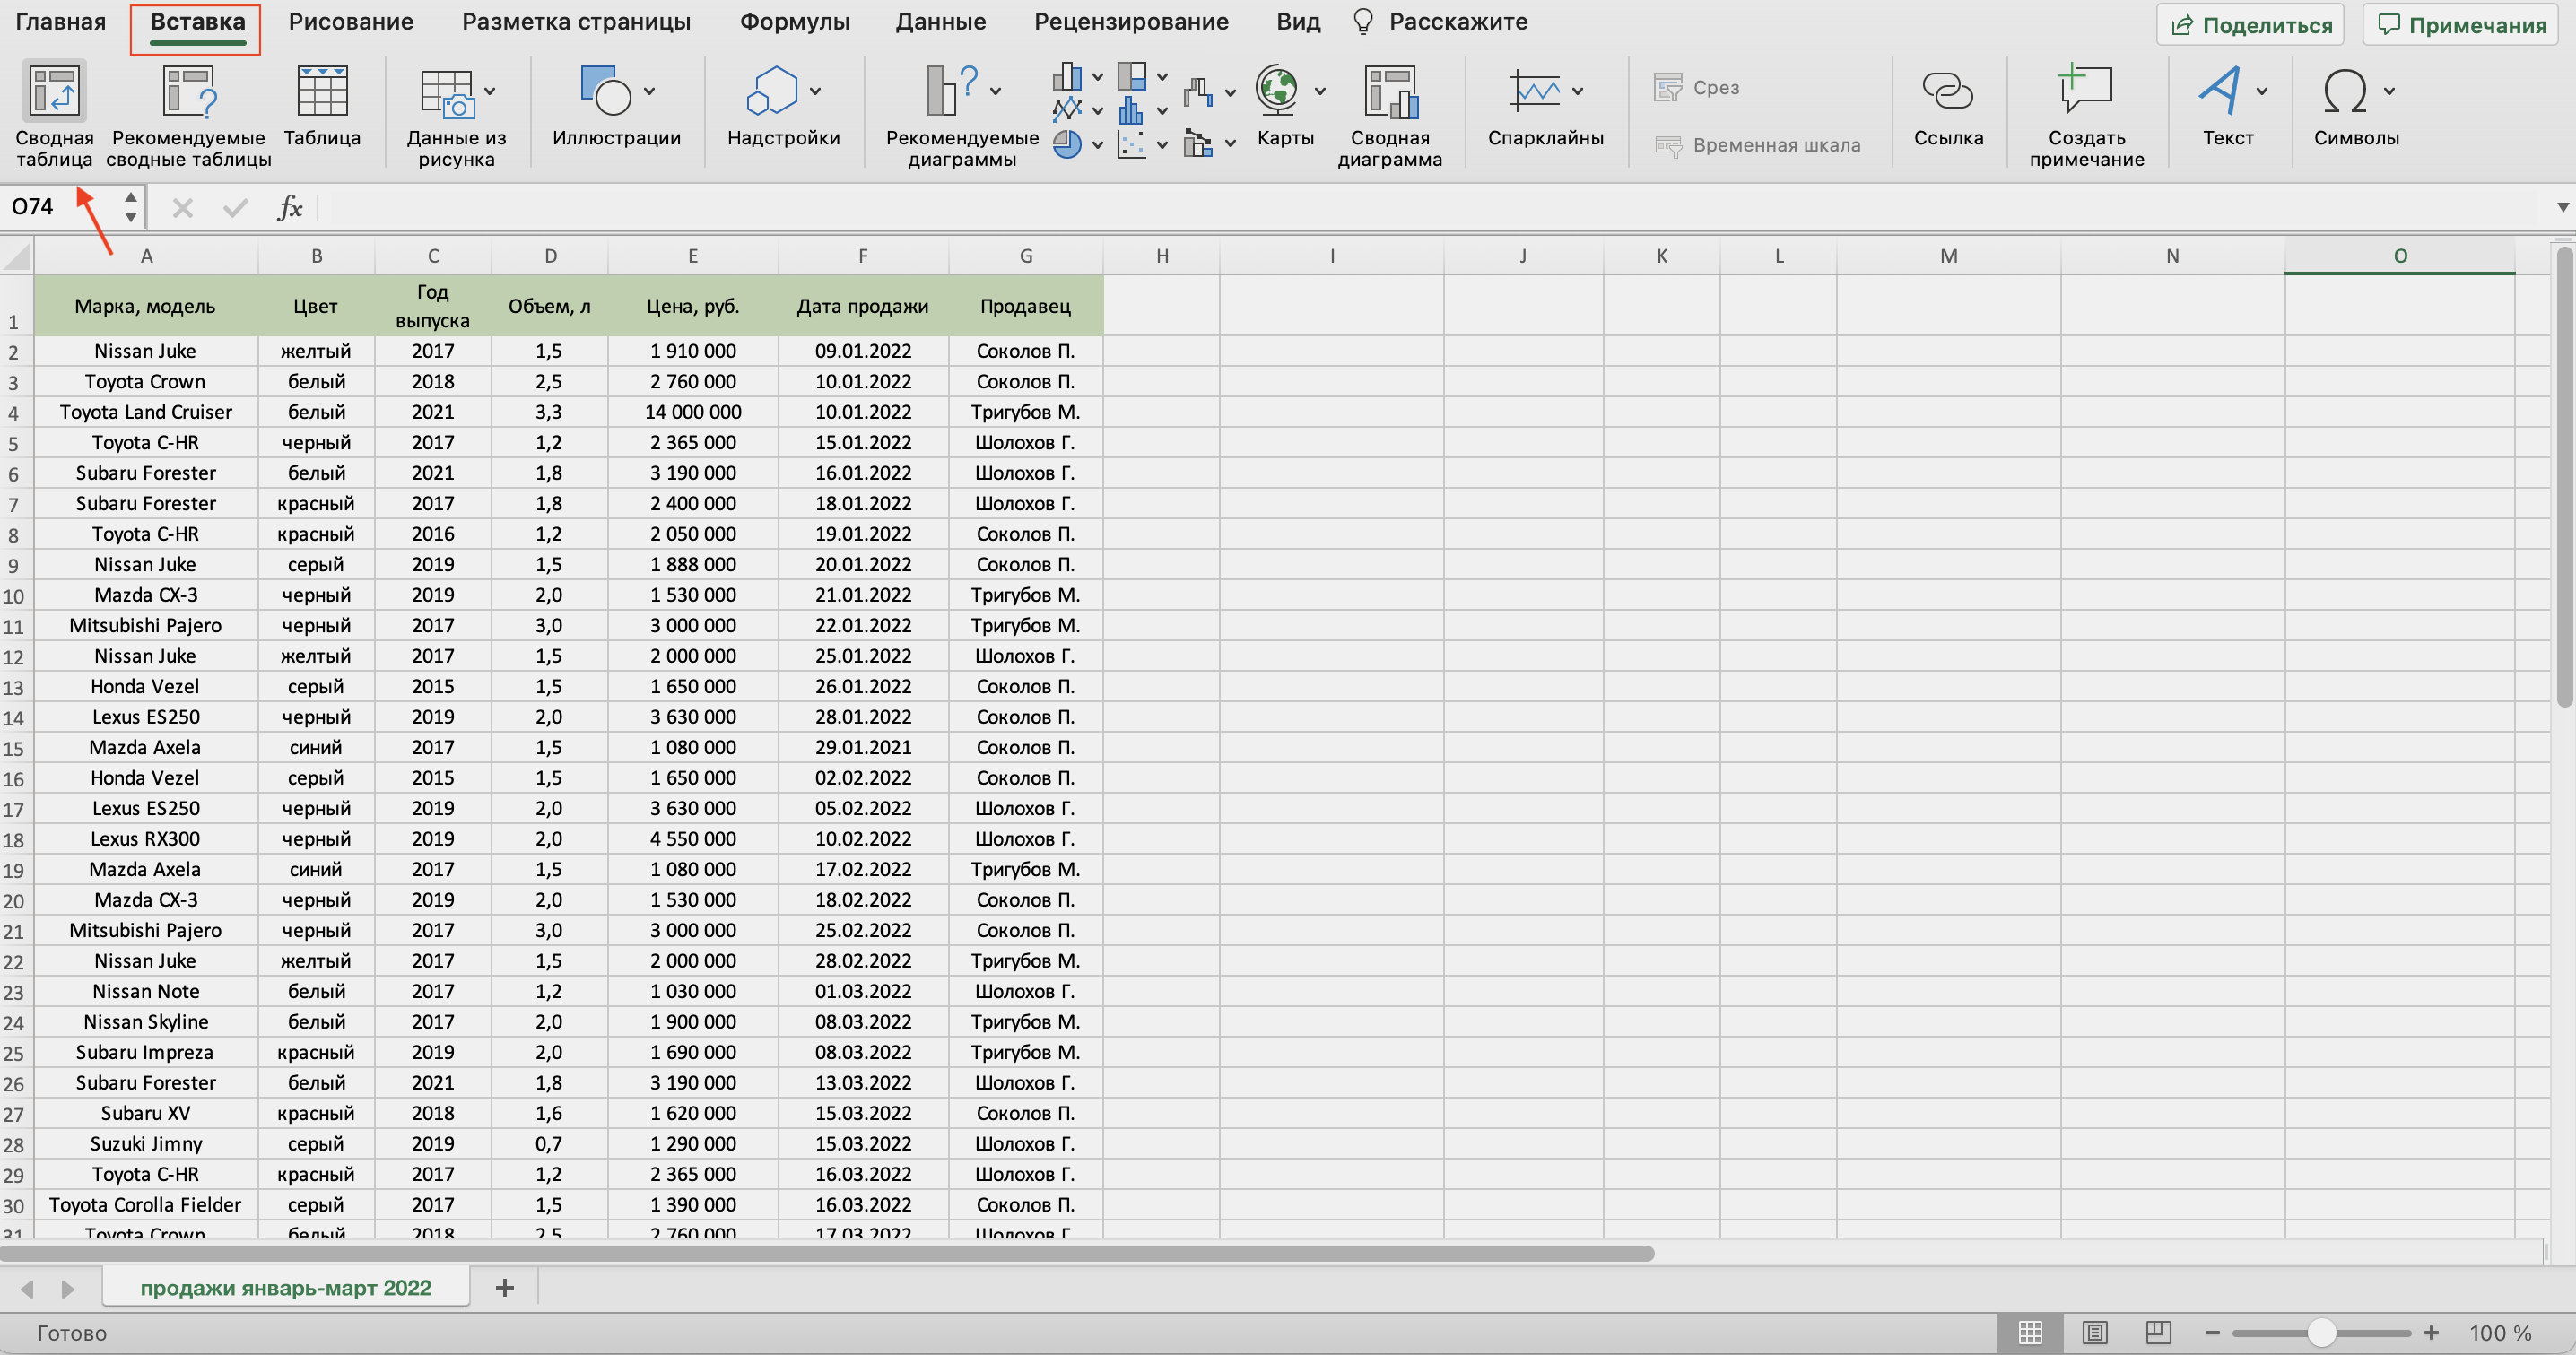Expand the Символы dropdown arrow
This screenshot has width=2576, height=1355.
pos(2389,92)
